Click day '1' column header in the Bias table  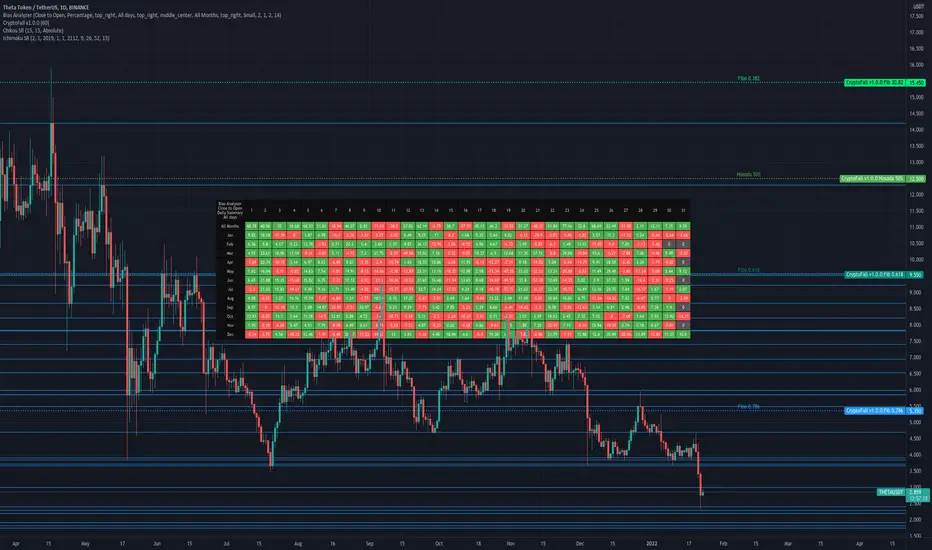(x=251, y=210)
